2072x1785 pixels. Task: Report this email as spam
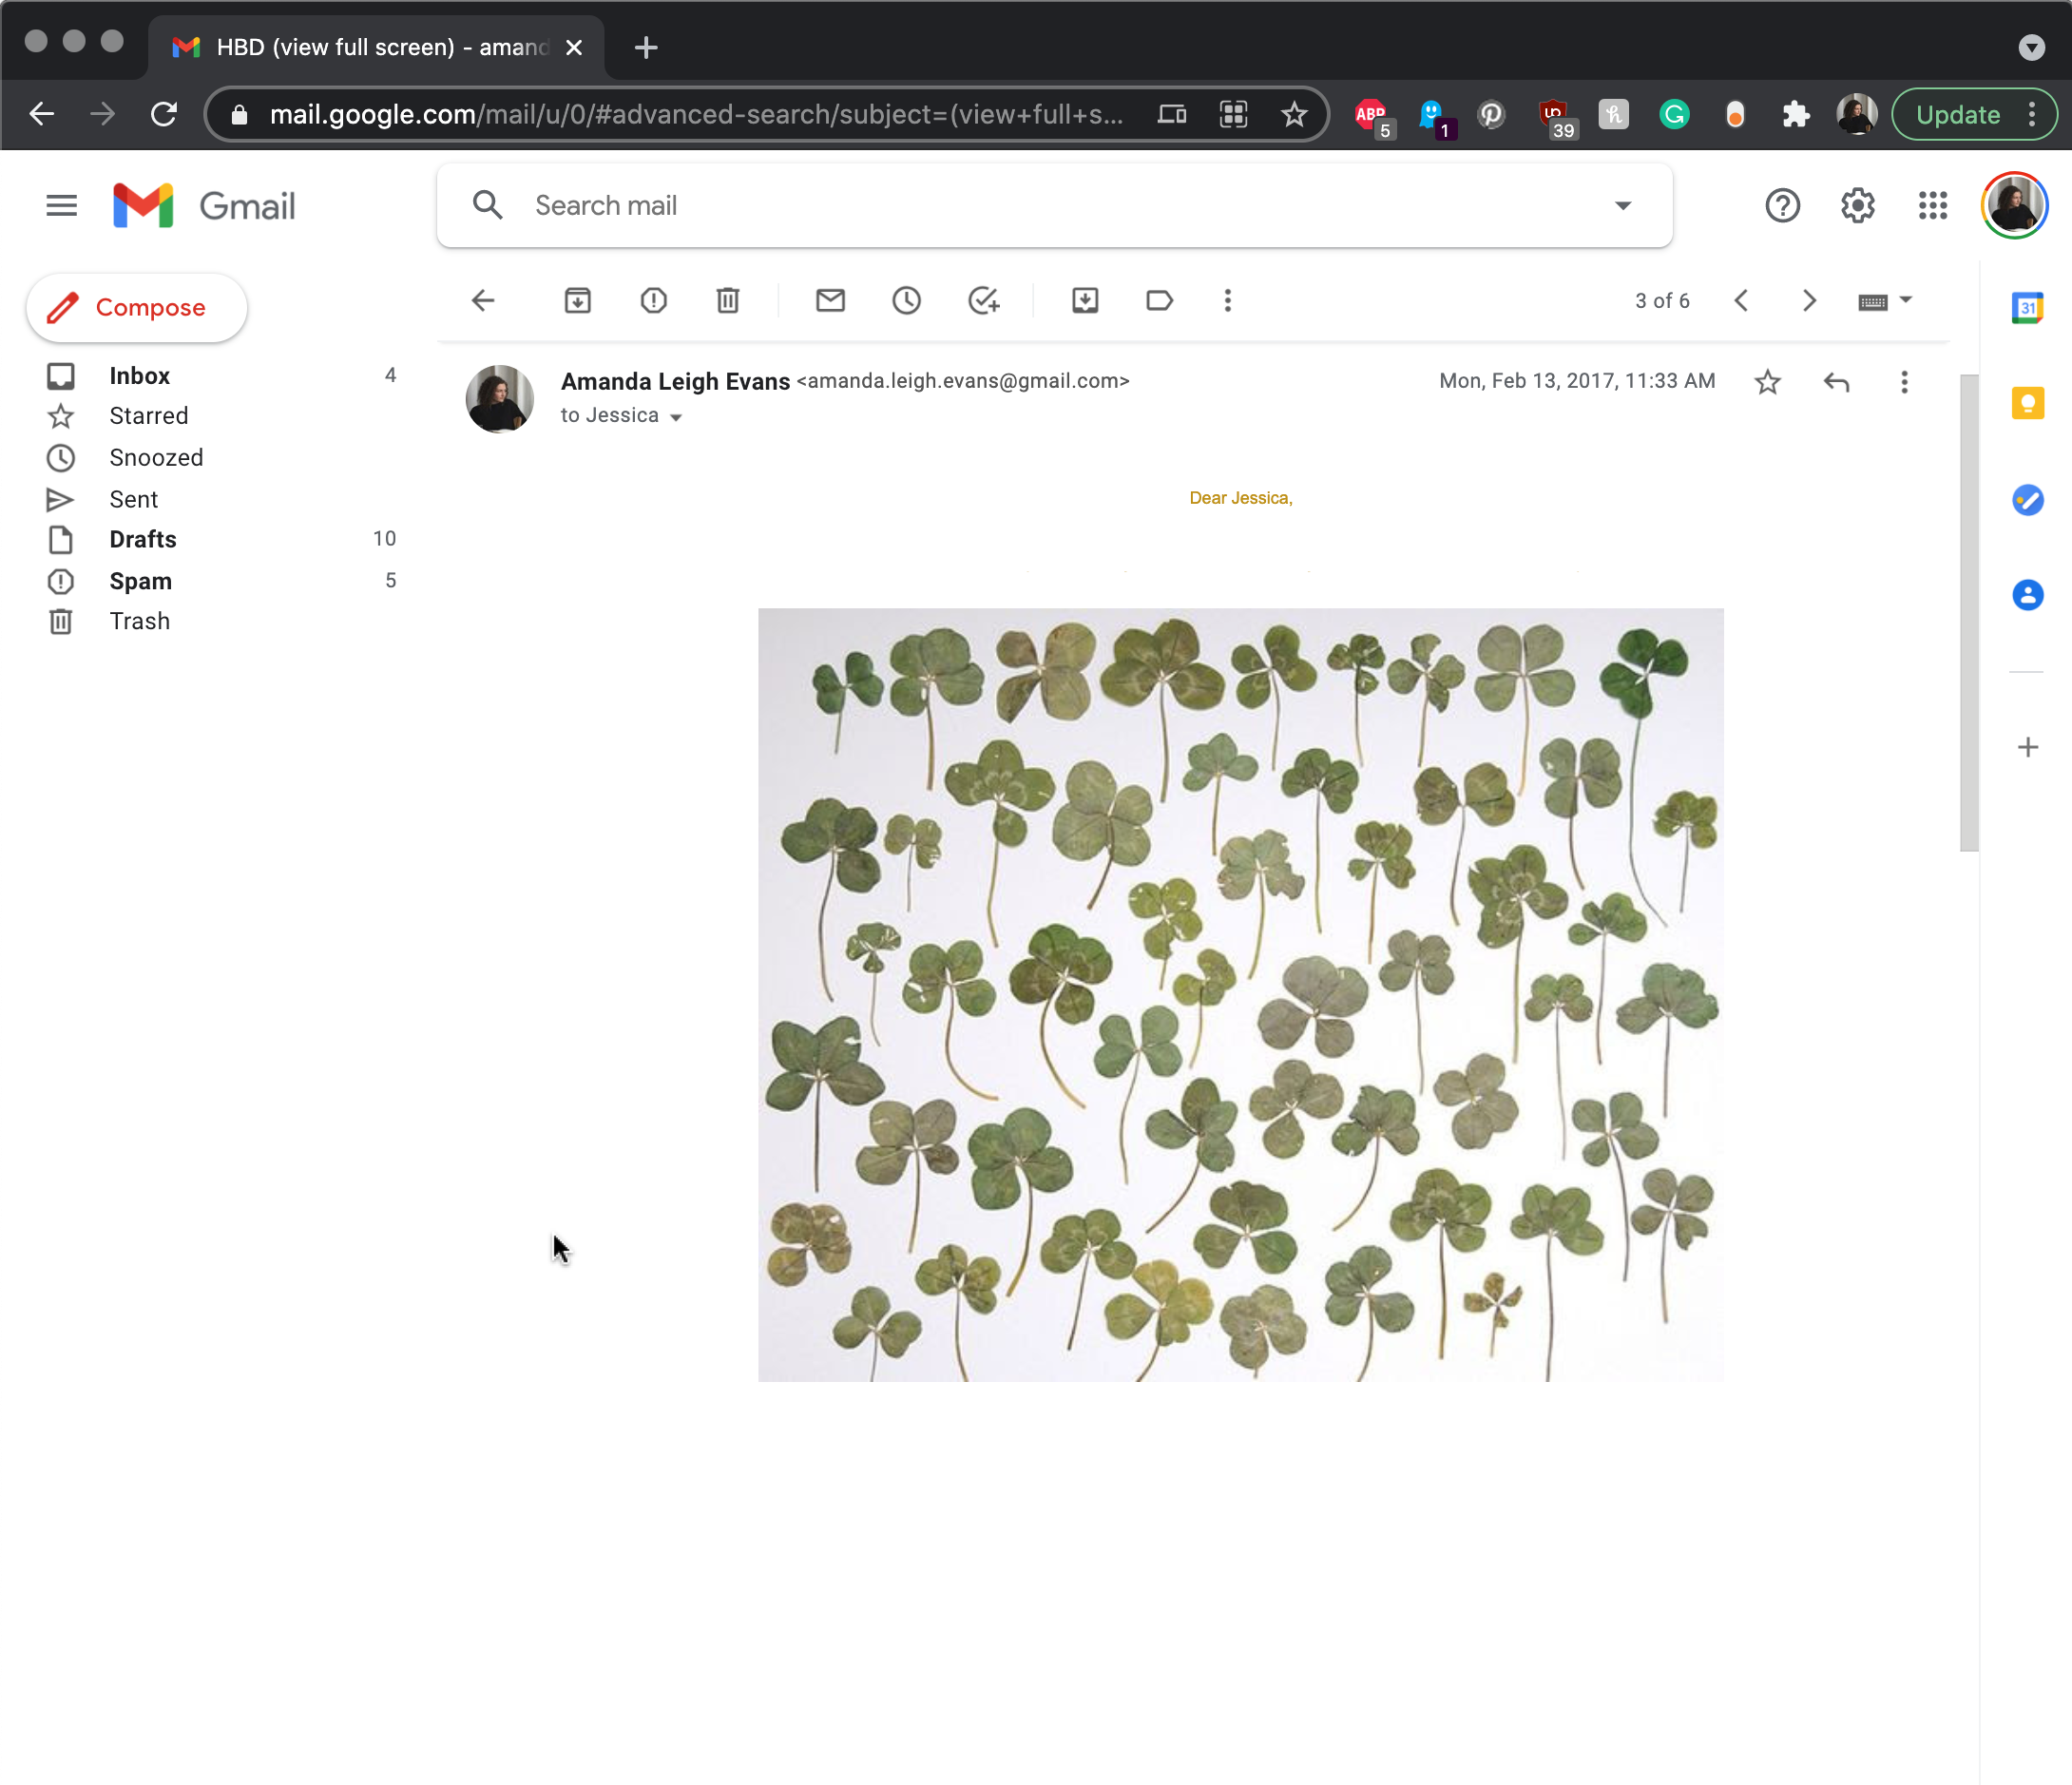point(653,300)
